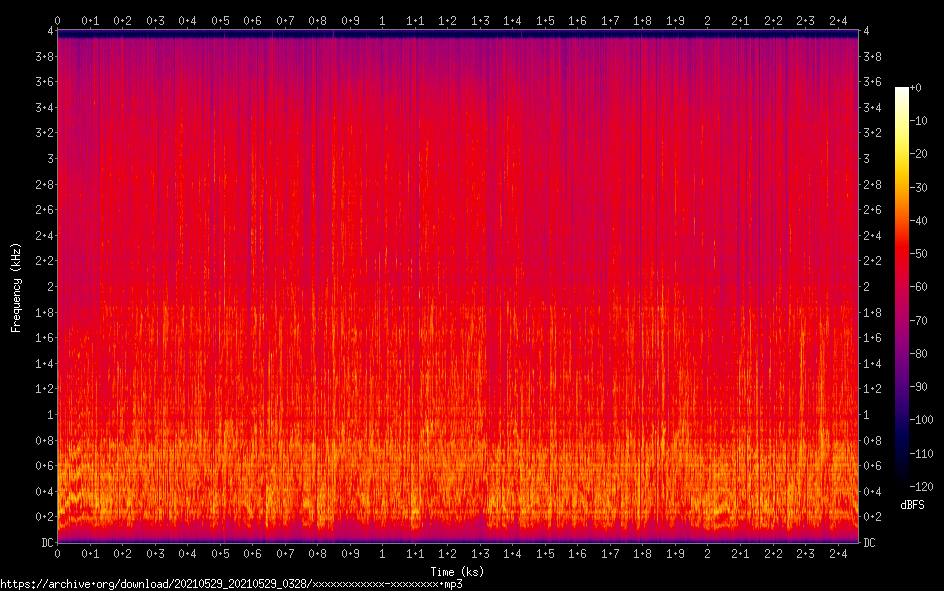
Task: Click the "-40" color scale label
Action: click(x=918, y=221)
